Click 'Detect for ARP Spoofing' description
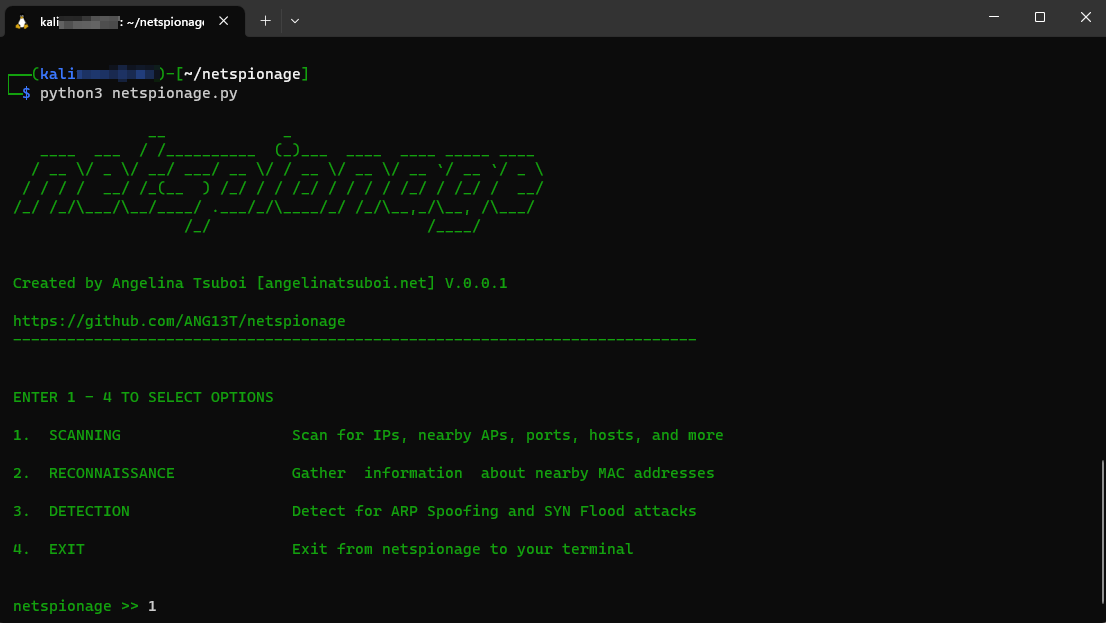 click(494, 512)
